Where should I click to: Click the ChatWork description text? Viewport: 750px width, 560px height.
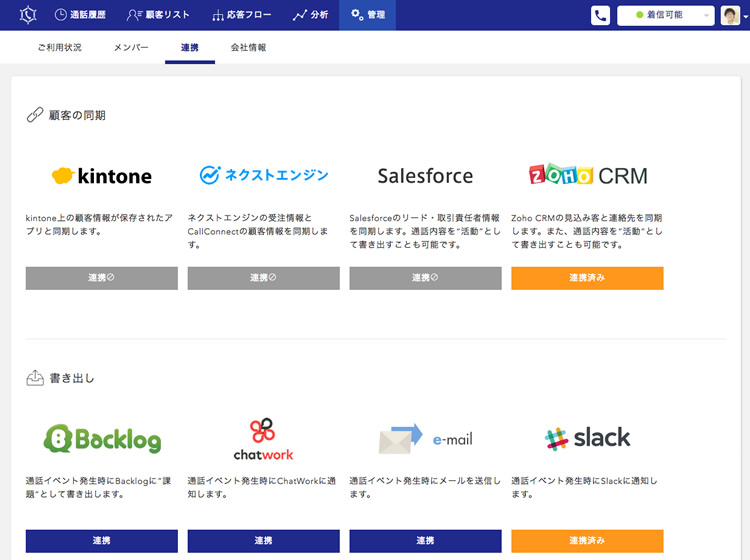[262, 487]
